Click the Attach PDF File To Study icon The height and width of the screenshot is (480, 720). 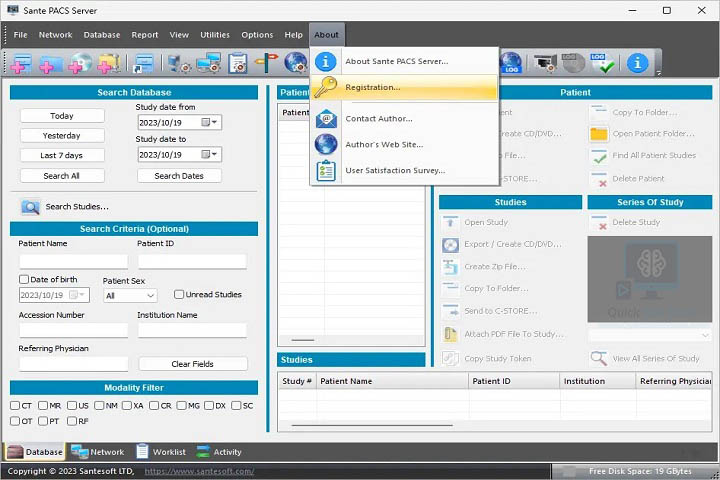coord(450,334)
